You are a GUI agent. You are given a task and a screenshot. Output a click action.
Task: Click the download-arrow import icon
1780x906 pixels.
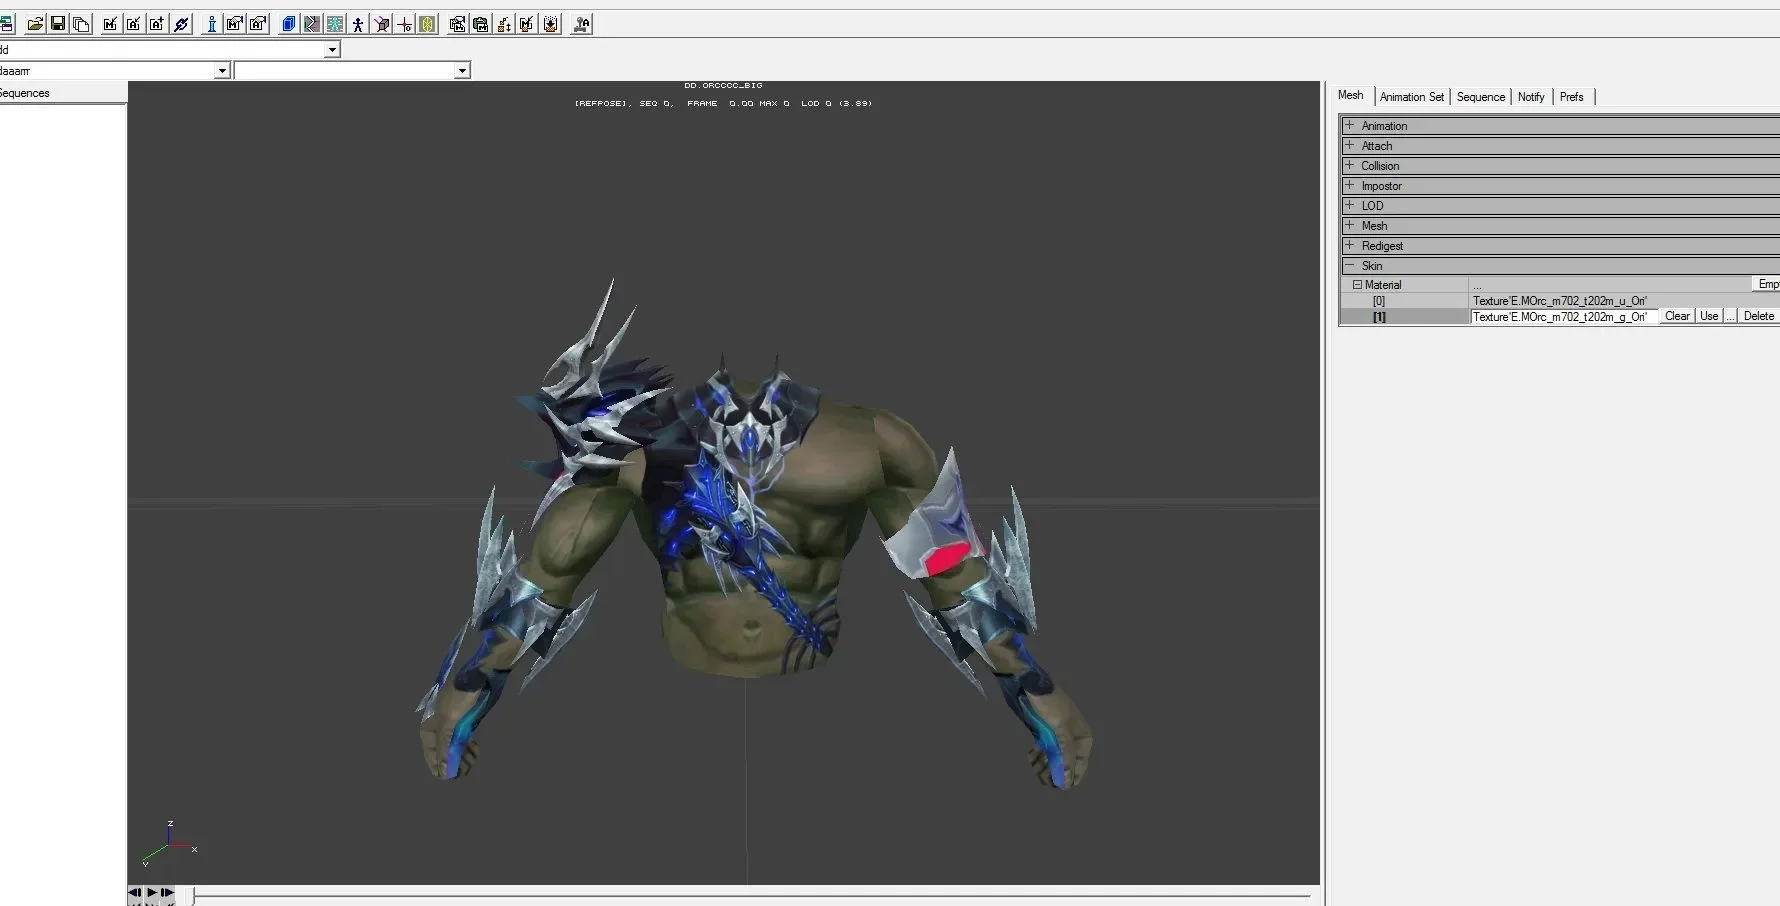click(551, 24)
